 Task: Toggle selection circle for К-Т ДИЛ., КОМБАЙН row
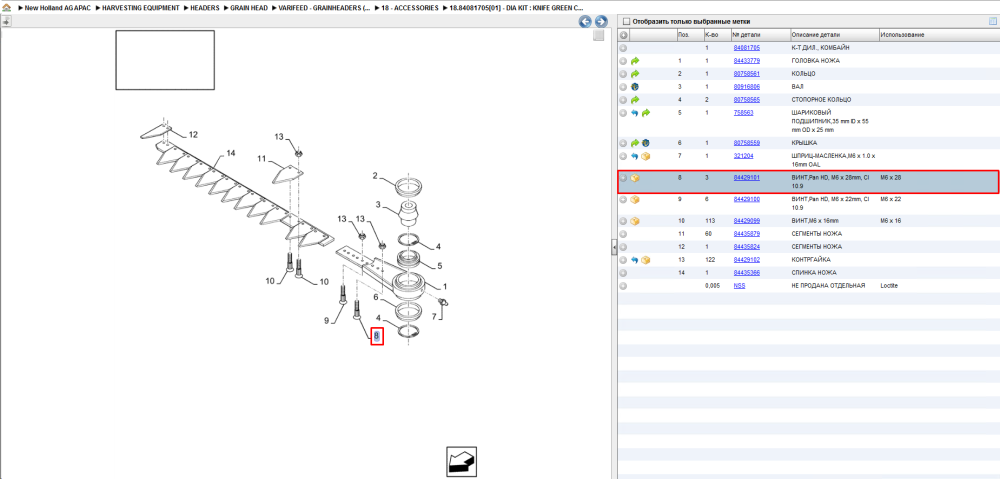click(624, 48)
